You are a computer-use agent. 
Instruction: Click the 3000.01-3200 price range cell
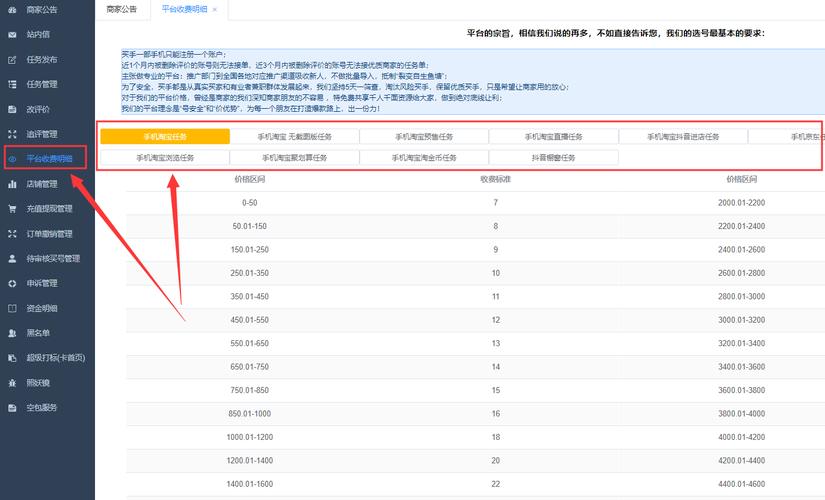click(x=741, y=320)
